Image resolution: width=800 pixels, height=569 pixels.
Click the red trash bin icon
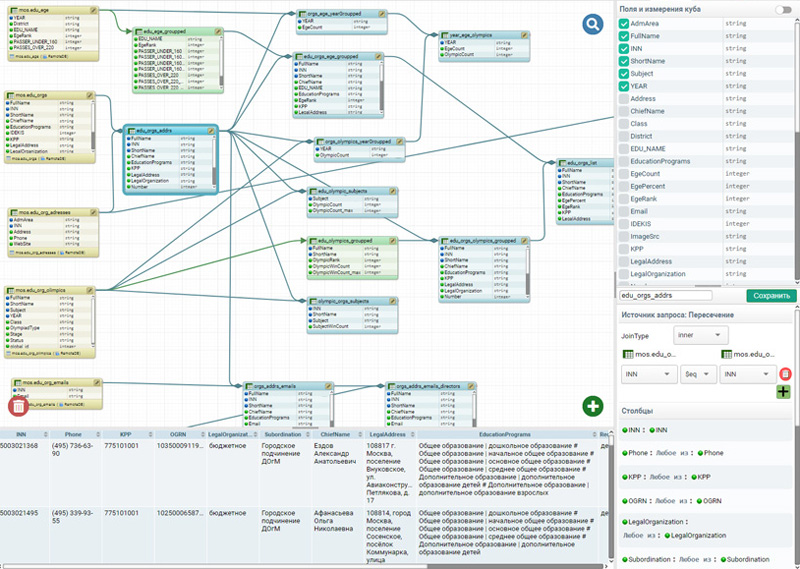(x=18, y=406)
